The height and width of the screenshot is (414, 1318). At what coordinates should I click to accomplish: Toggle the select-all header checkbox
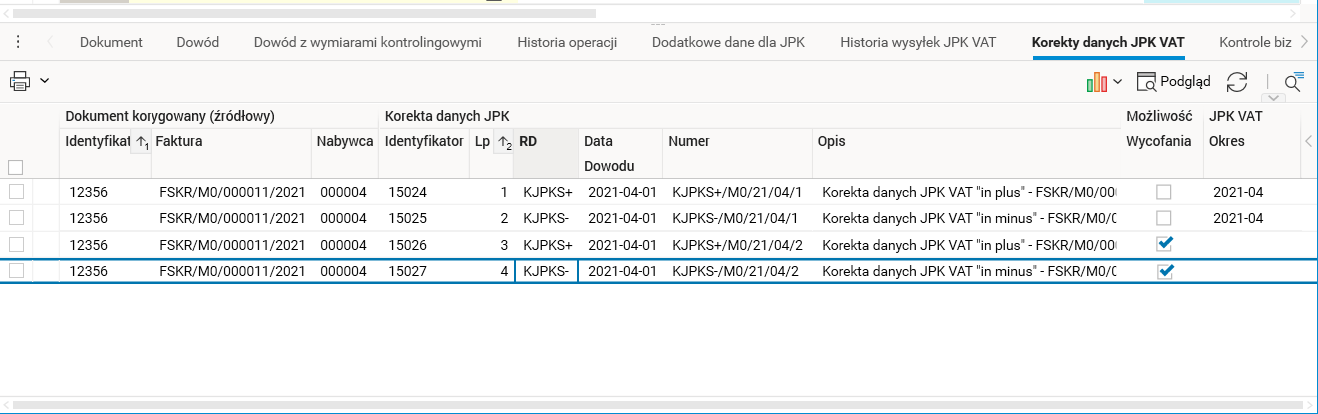[15, 167]
